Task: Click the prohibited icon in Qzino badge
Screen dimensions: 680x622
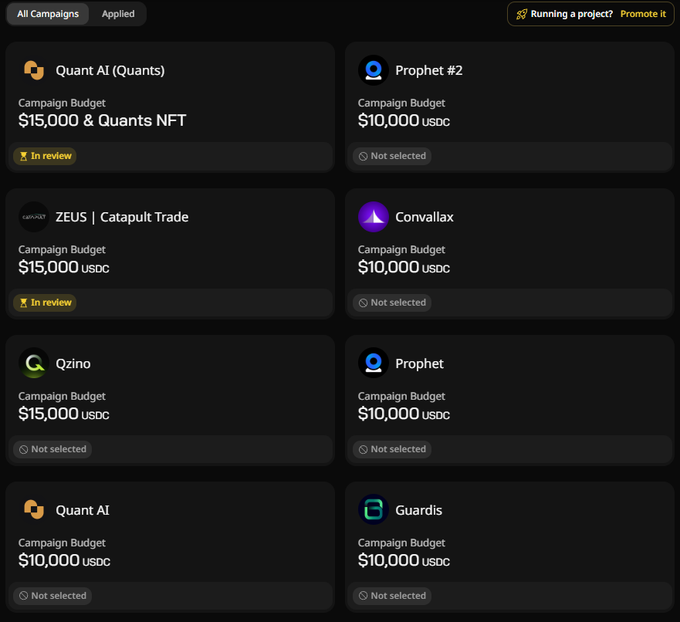Action: [x=23, y=449]
